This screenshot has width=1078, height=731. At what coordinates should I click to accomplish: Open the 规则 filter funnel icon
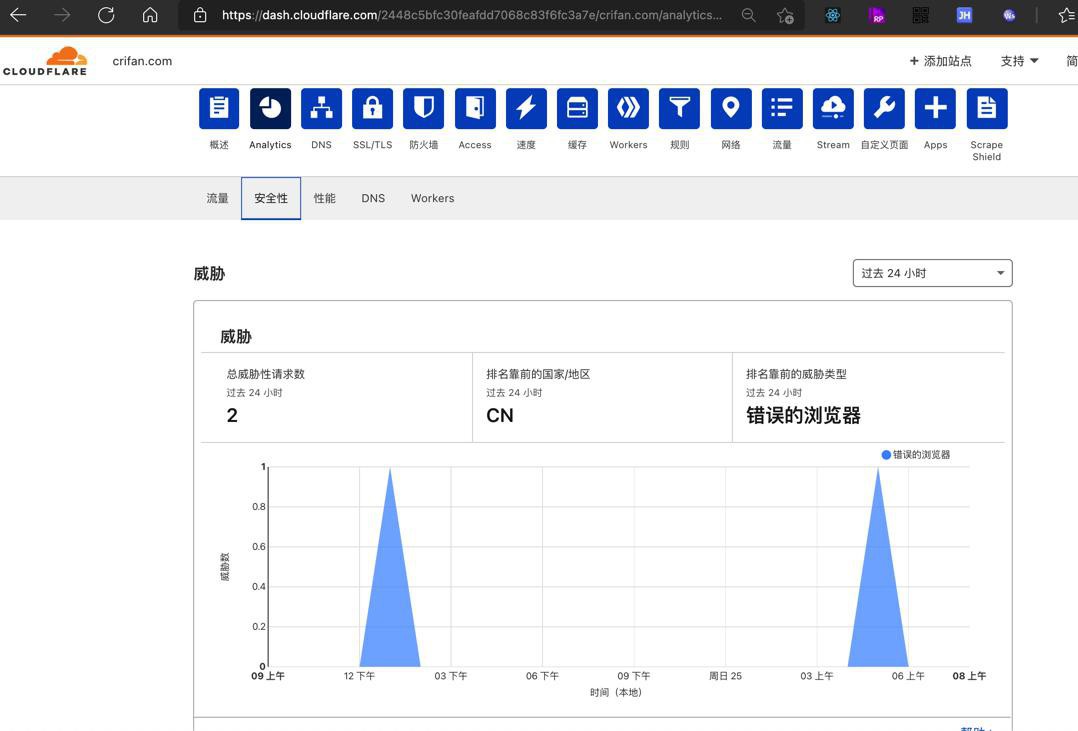click(679, 108)
